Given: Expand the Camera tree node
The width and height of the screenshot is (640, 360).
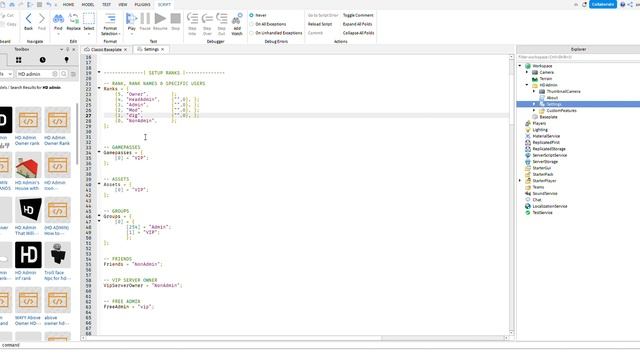Looking at the screenshot, I should (527, 72).
